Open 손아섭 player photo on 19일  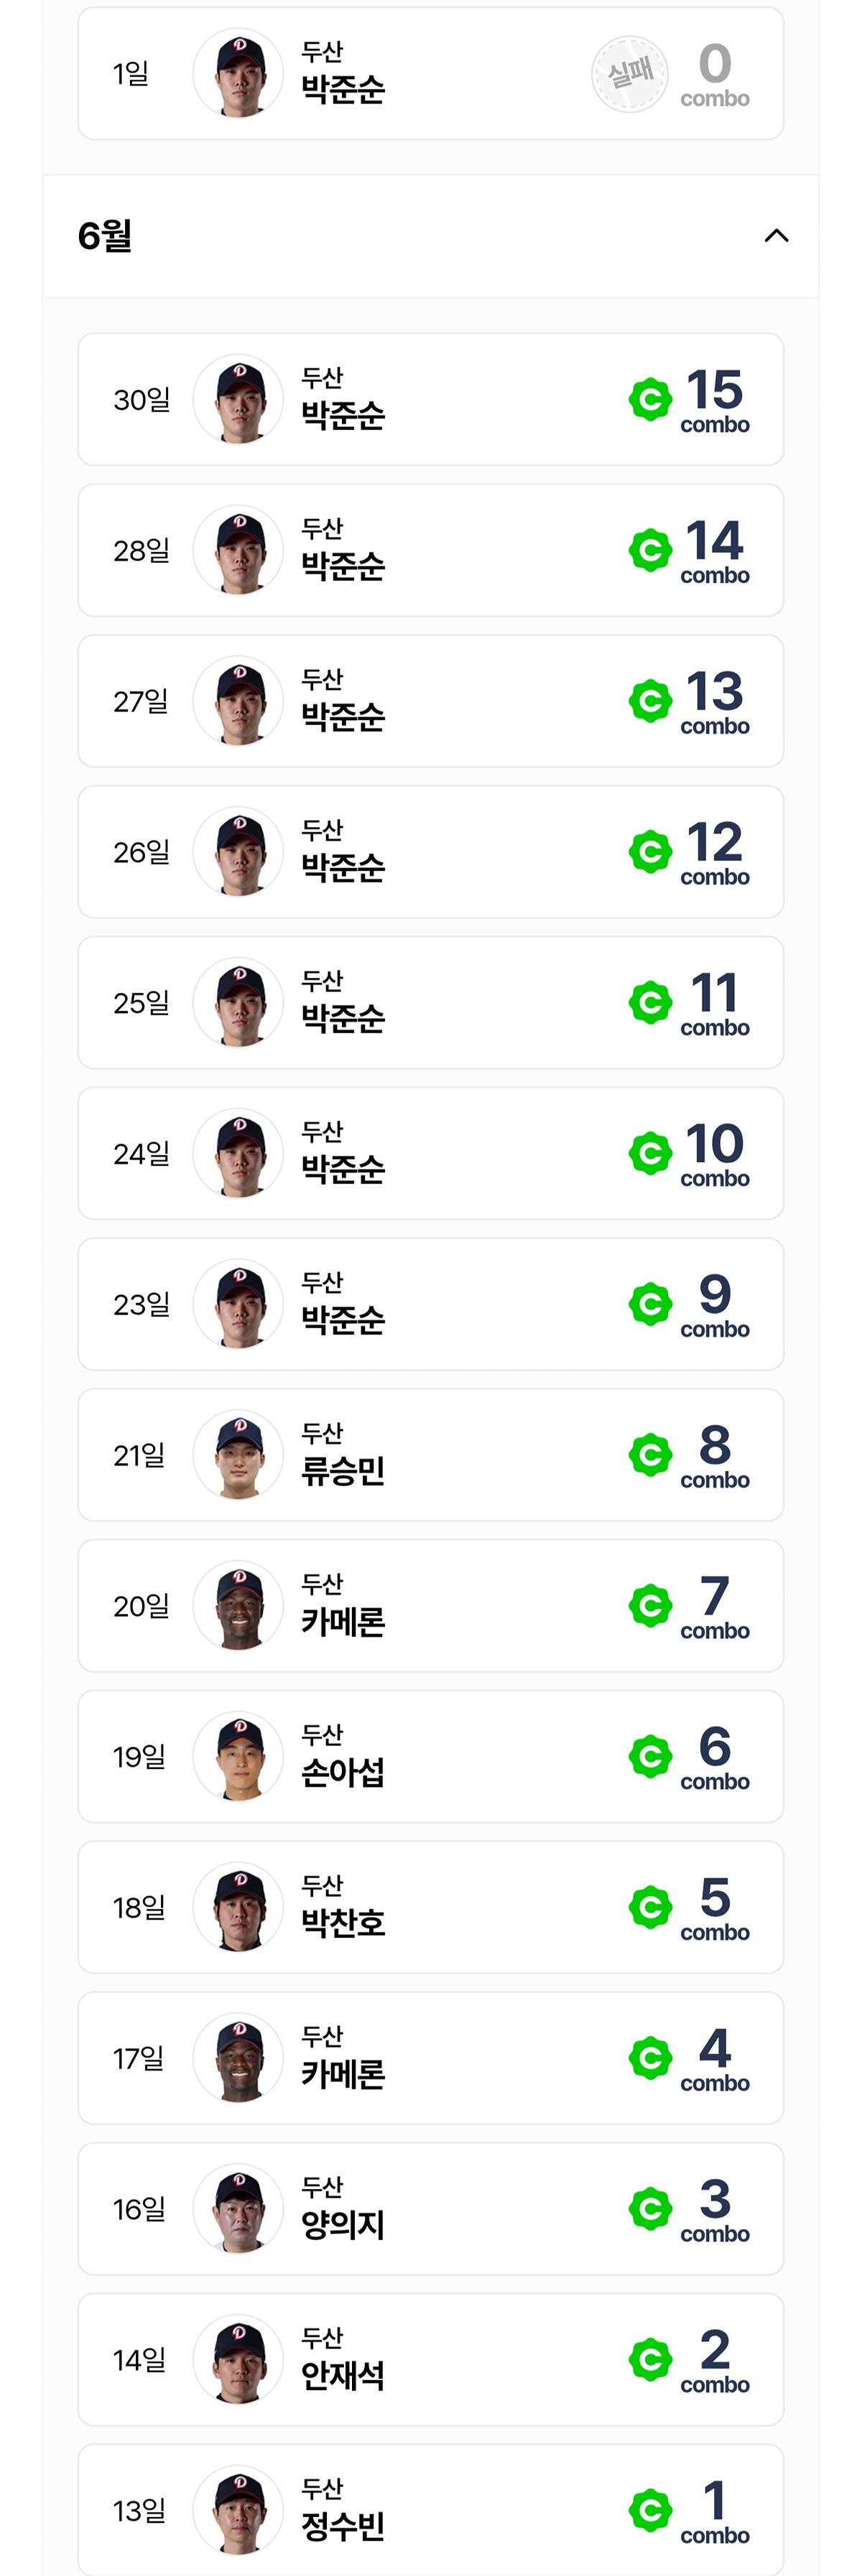click(x=238, y=1757)
